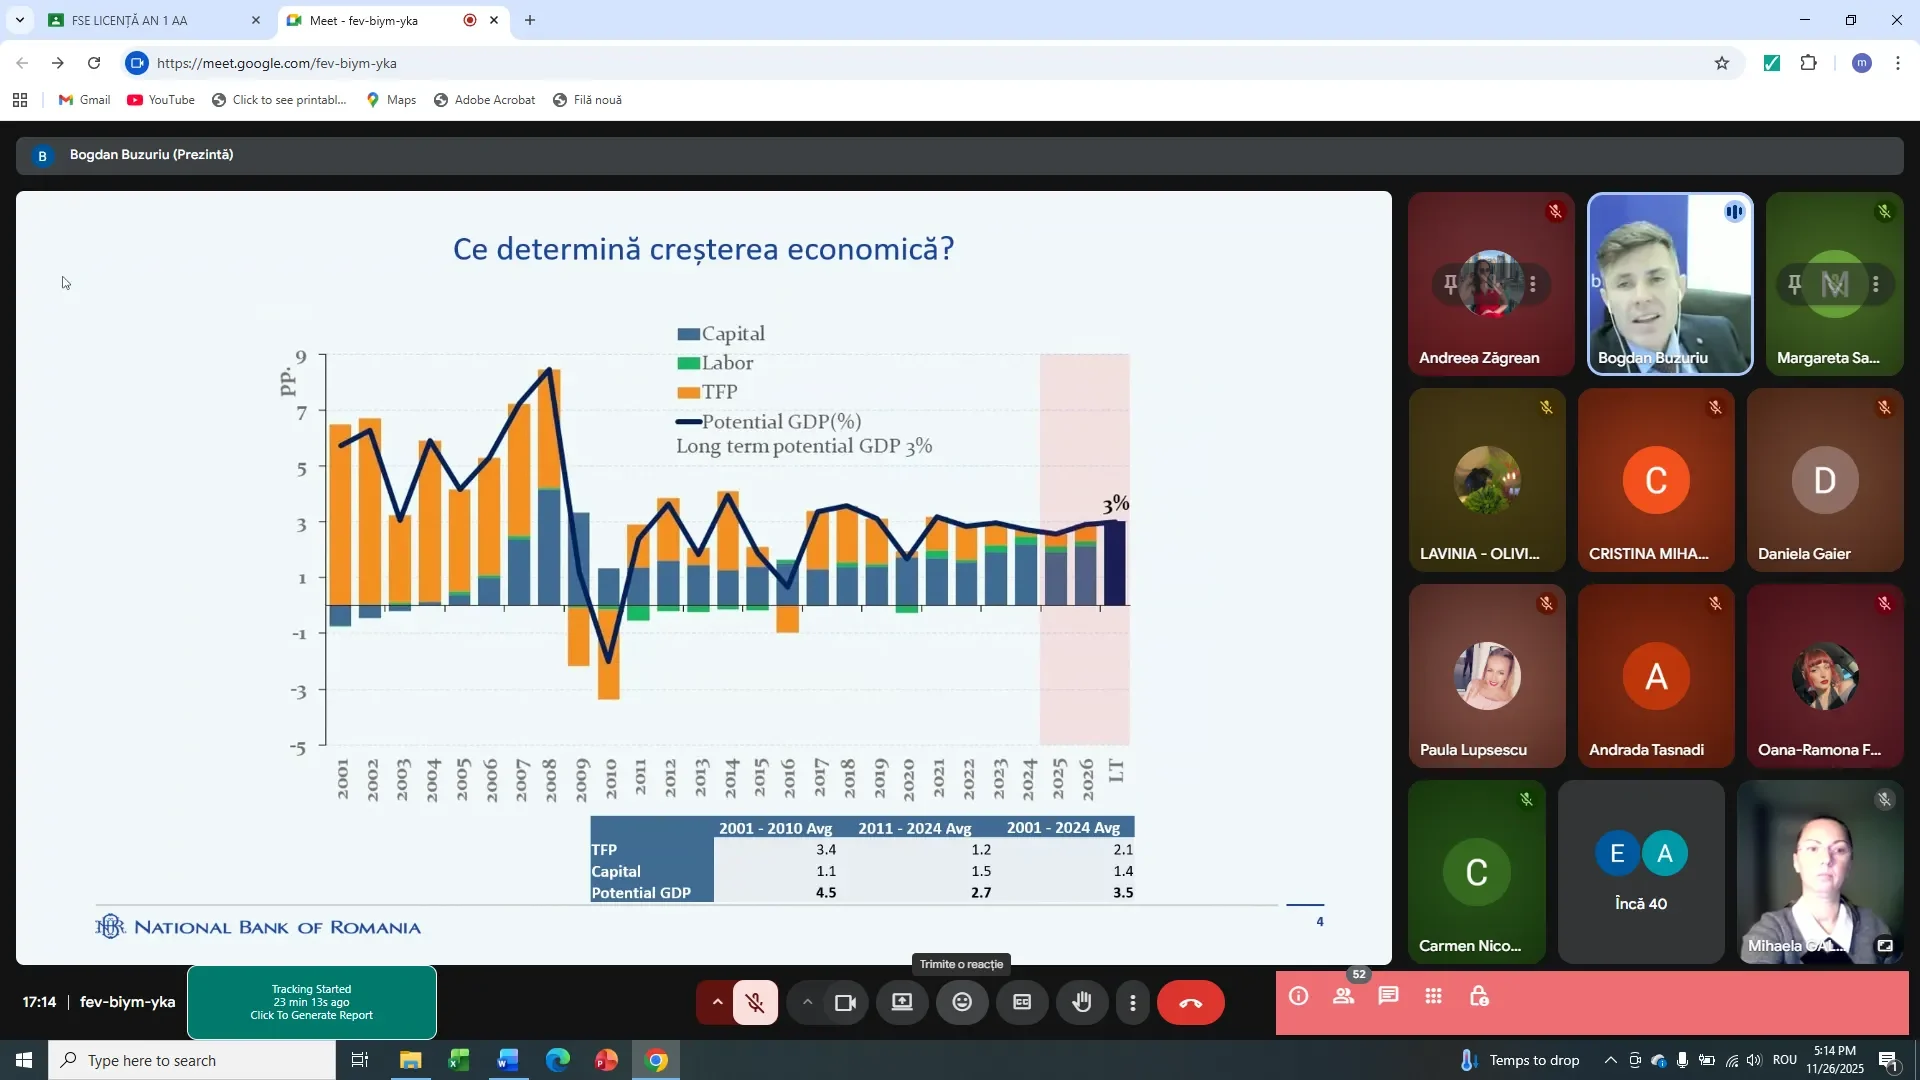Open the meeting details info panel
The height and width of the screenshot is (1080, 1920).
pyautogui.click(x=1297, y=996)
